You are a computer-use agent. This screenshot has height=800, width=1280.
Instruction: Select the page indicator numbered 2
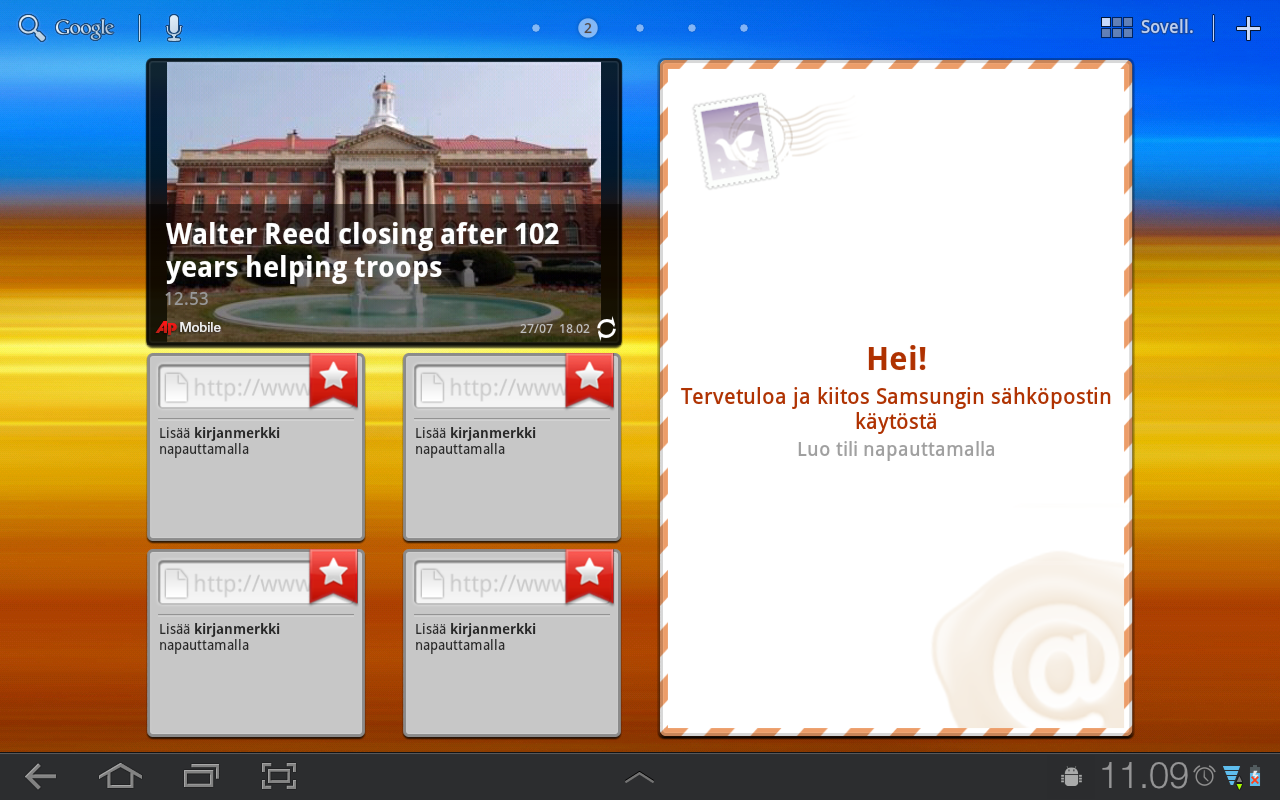[588, 28]
